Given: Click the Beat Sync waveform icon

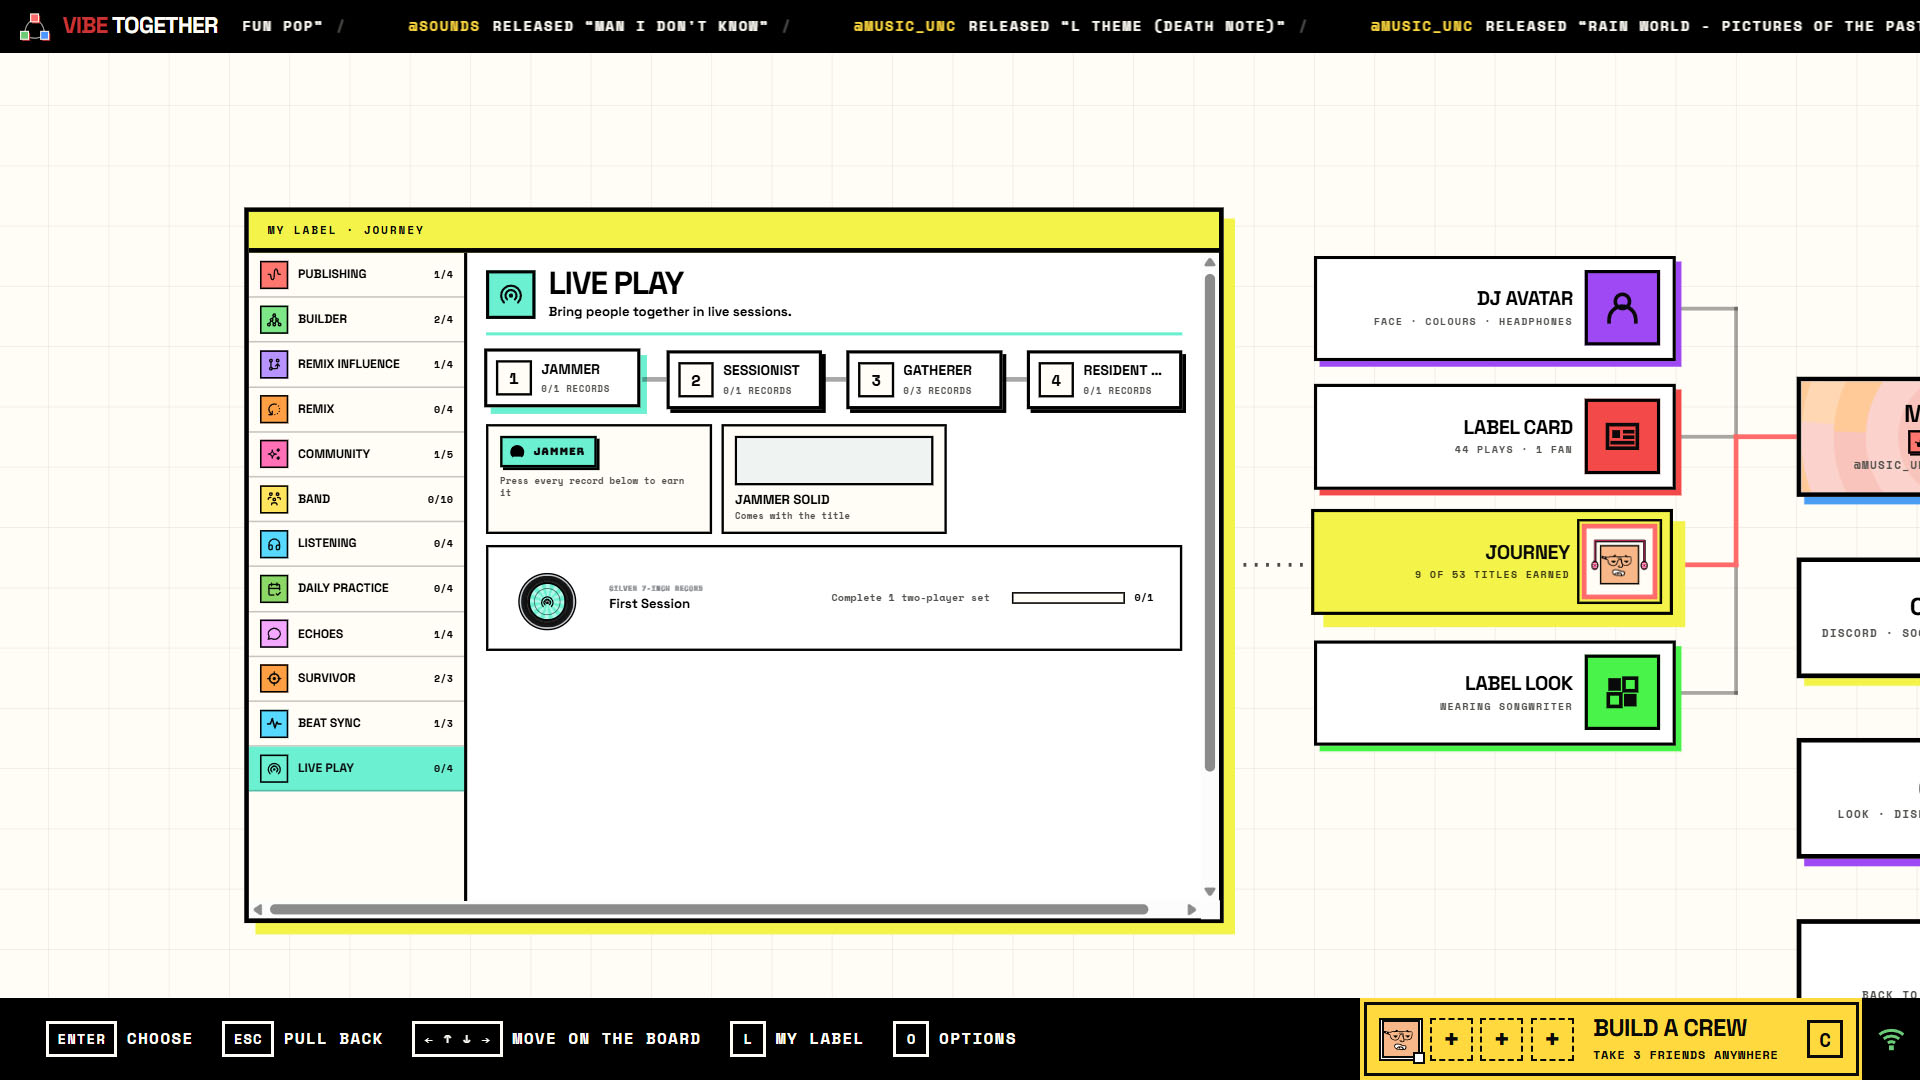Looking at the screenshot, I should click(x=274, y=723).
